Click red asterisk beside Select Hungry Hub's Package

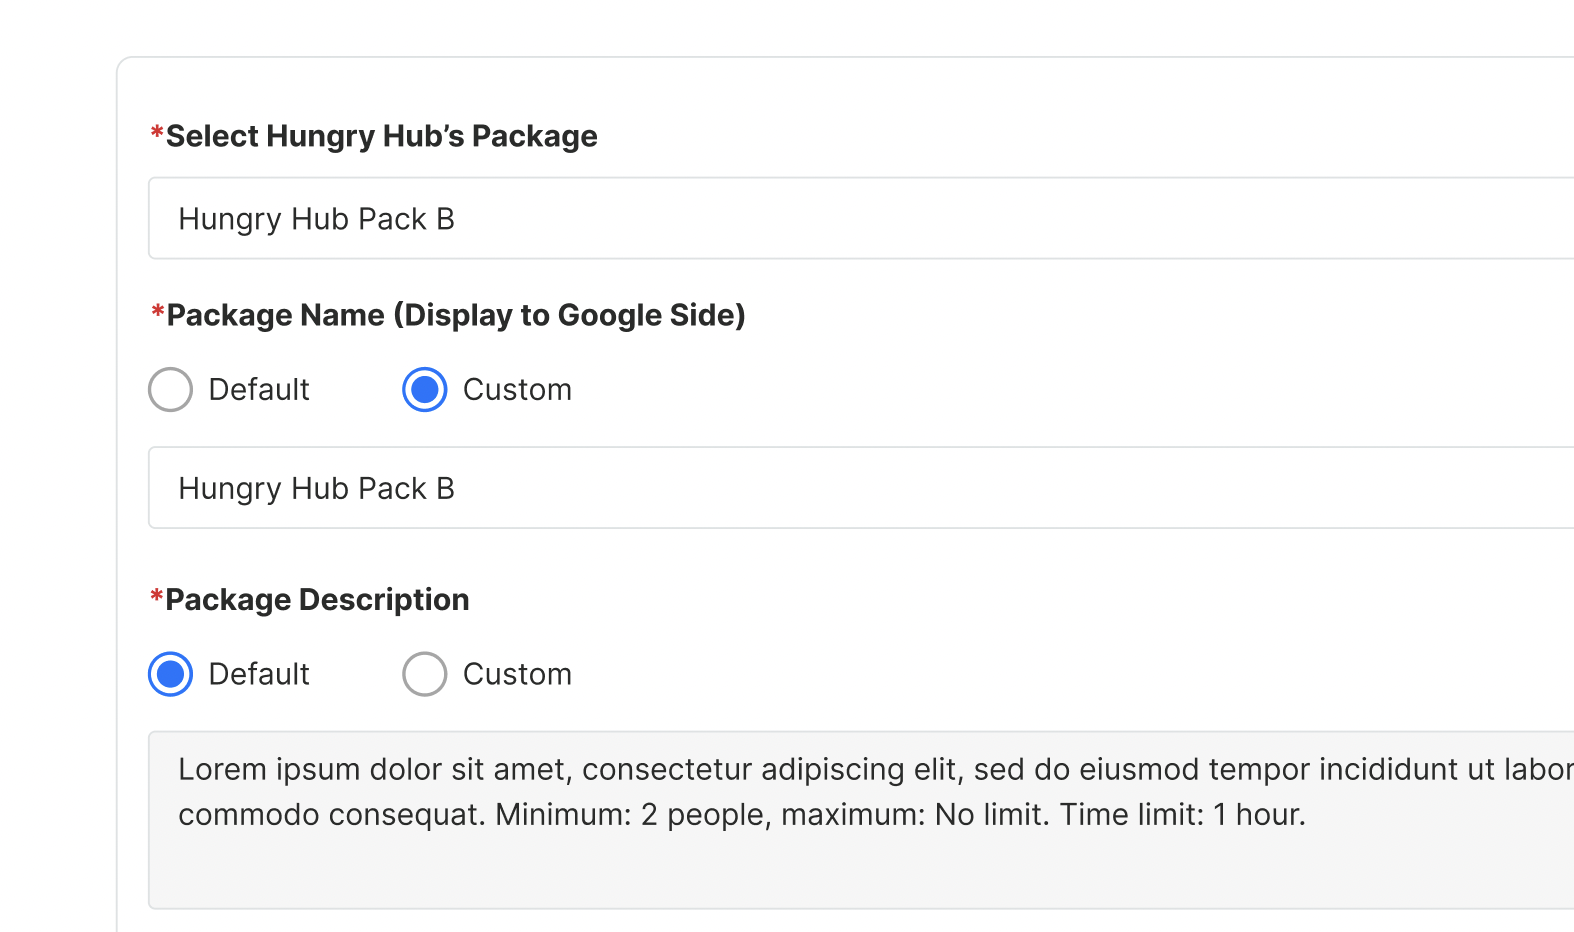[x=157, y=133]
